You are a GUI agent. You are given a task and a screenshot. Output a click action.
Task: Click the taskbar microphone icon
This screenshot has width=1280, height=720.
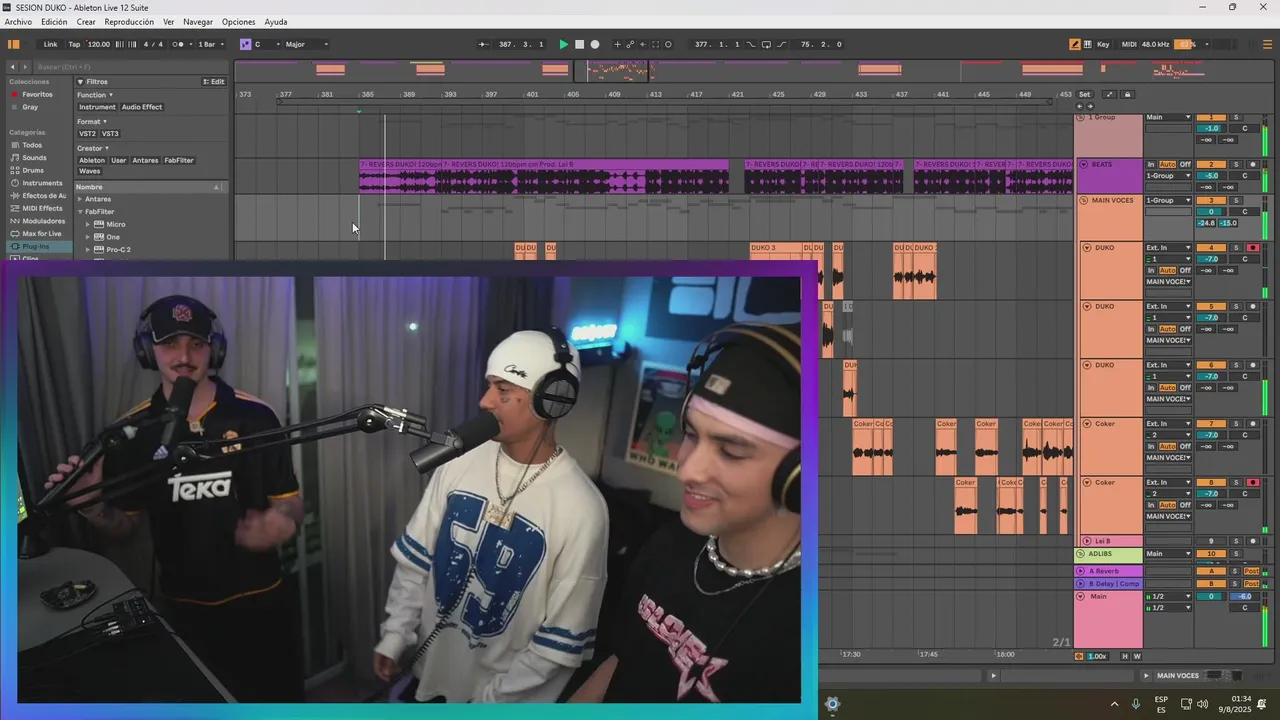click(x=1136, y=704)
